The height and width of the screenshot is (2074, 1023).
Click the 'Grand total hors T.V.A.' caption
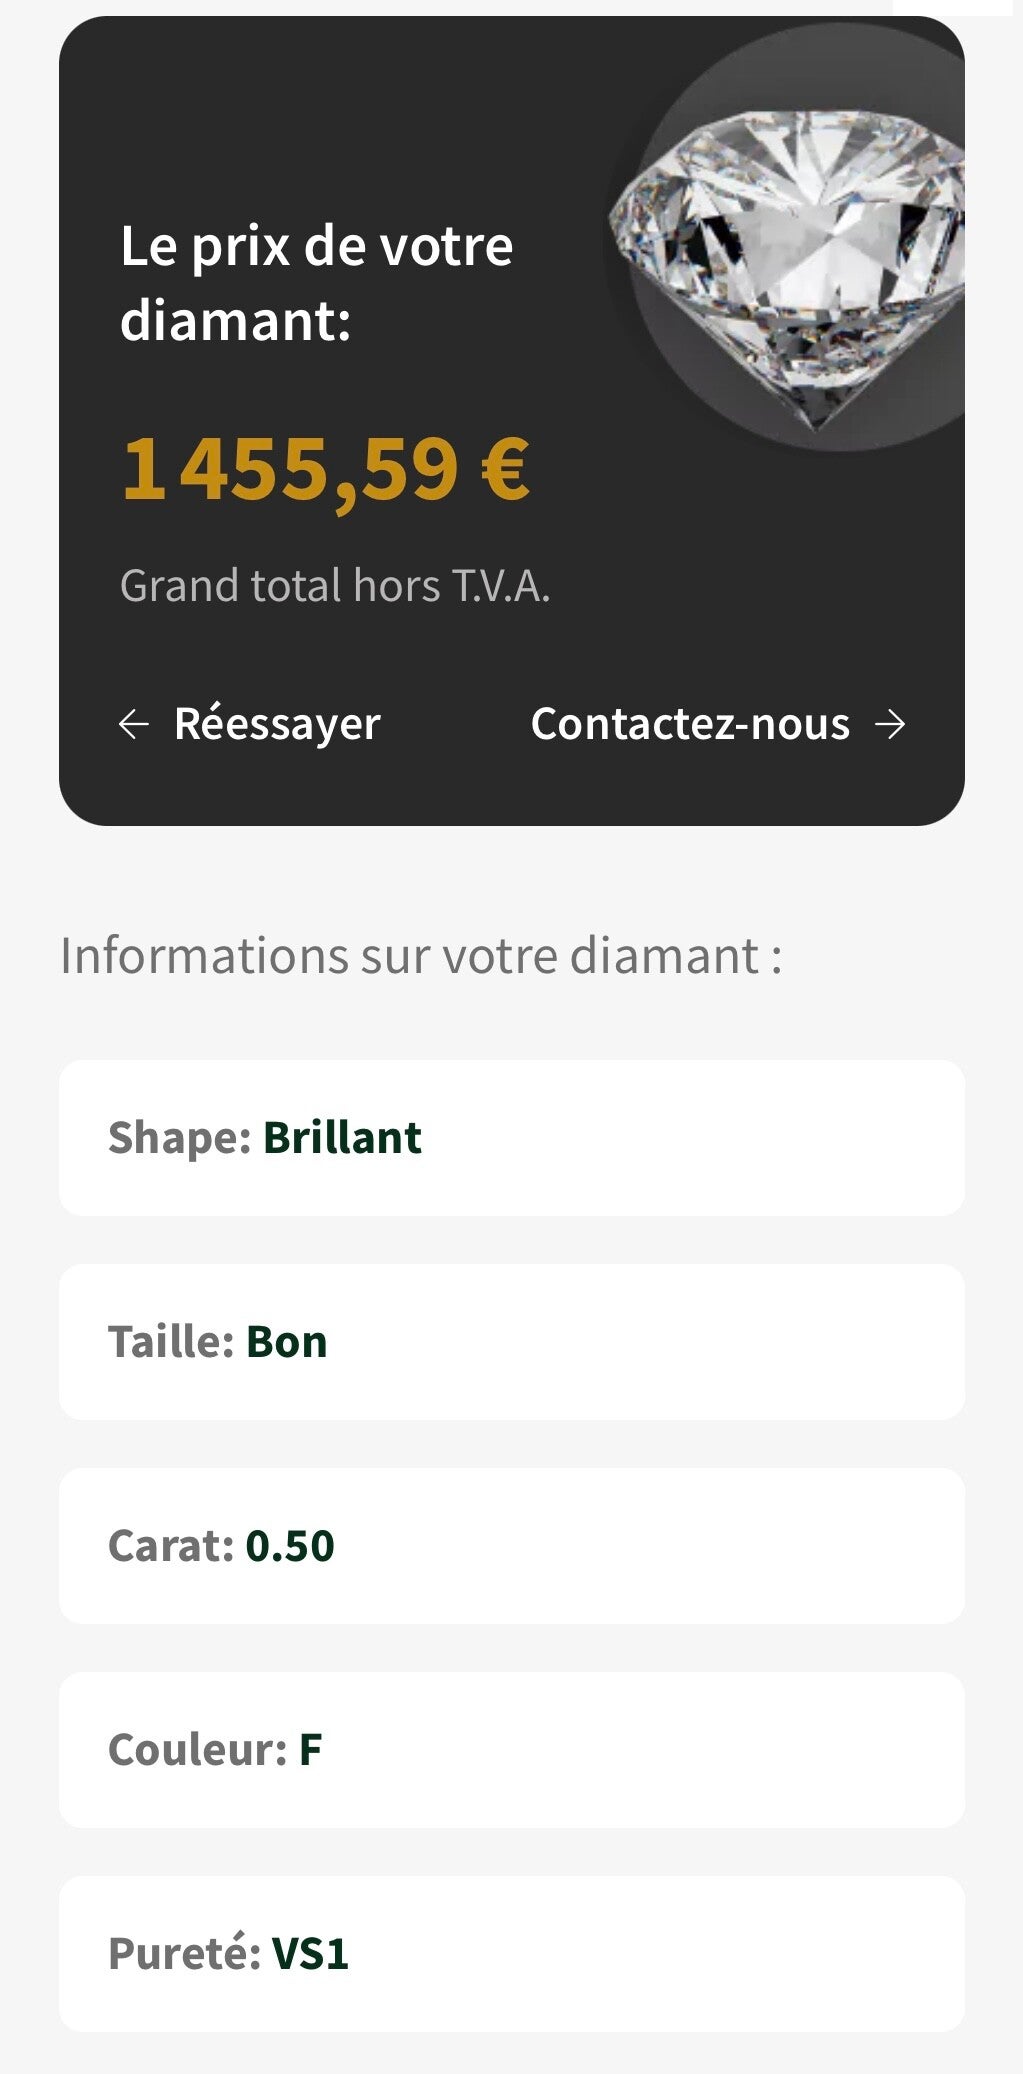335,586
